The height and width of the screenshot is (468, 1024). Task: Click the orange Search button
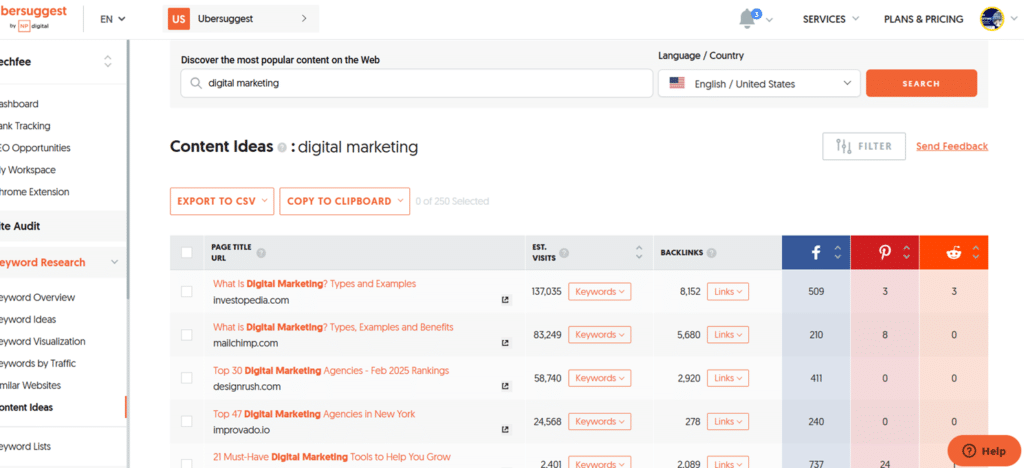[x=921, y=84]
